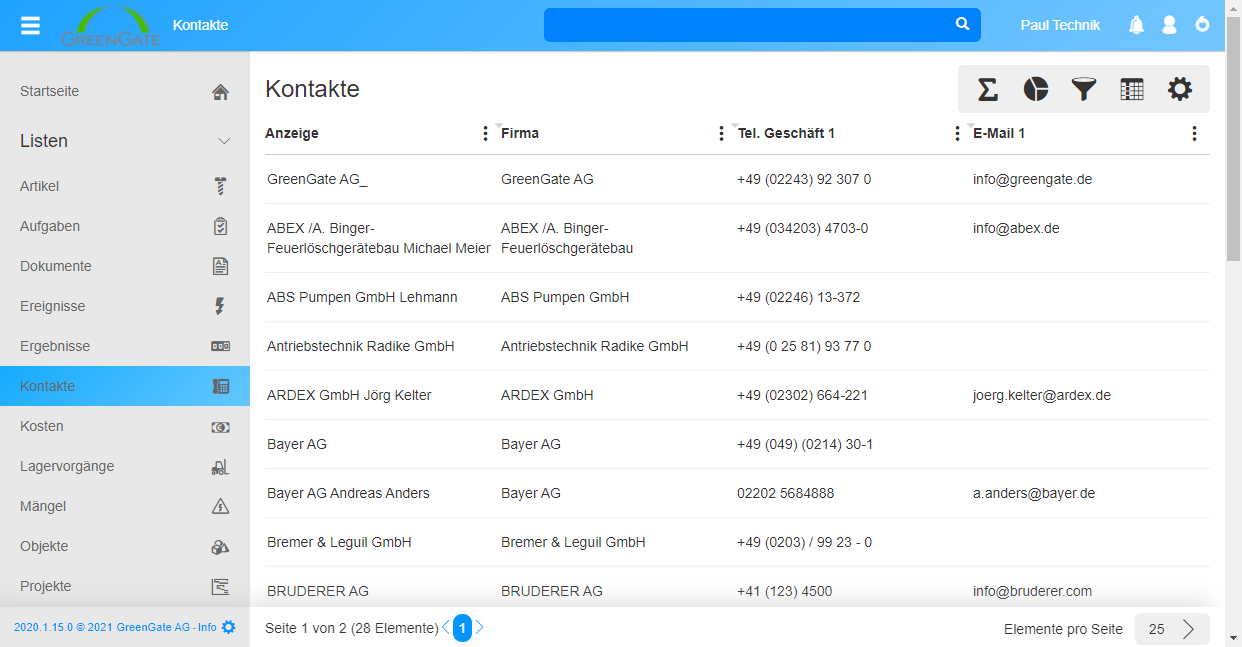This screenshot has width=1242, height=647.
Task: Collapse the Listen section
Action: point(224,141)
